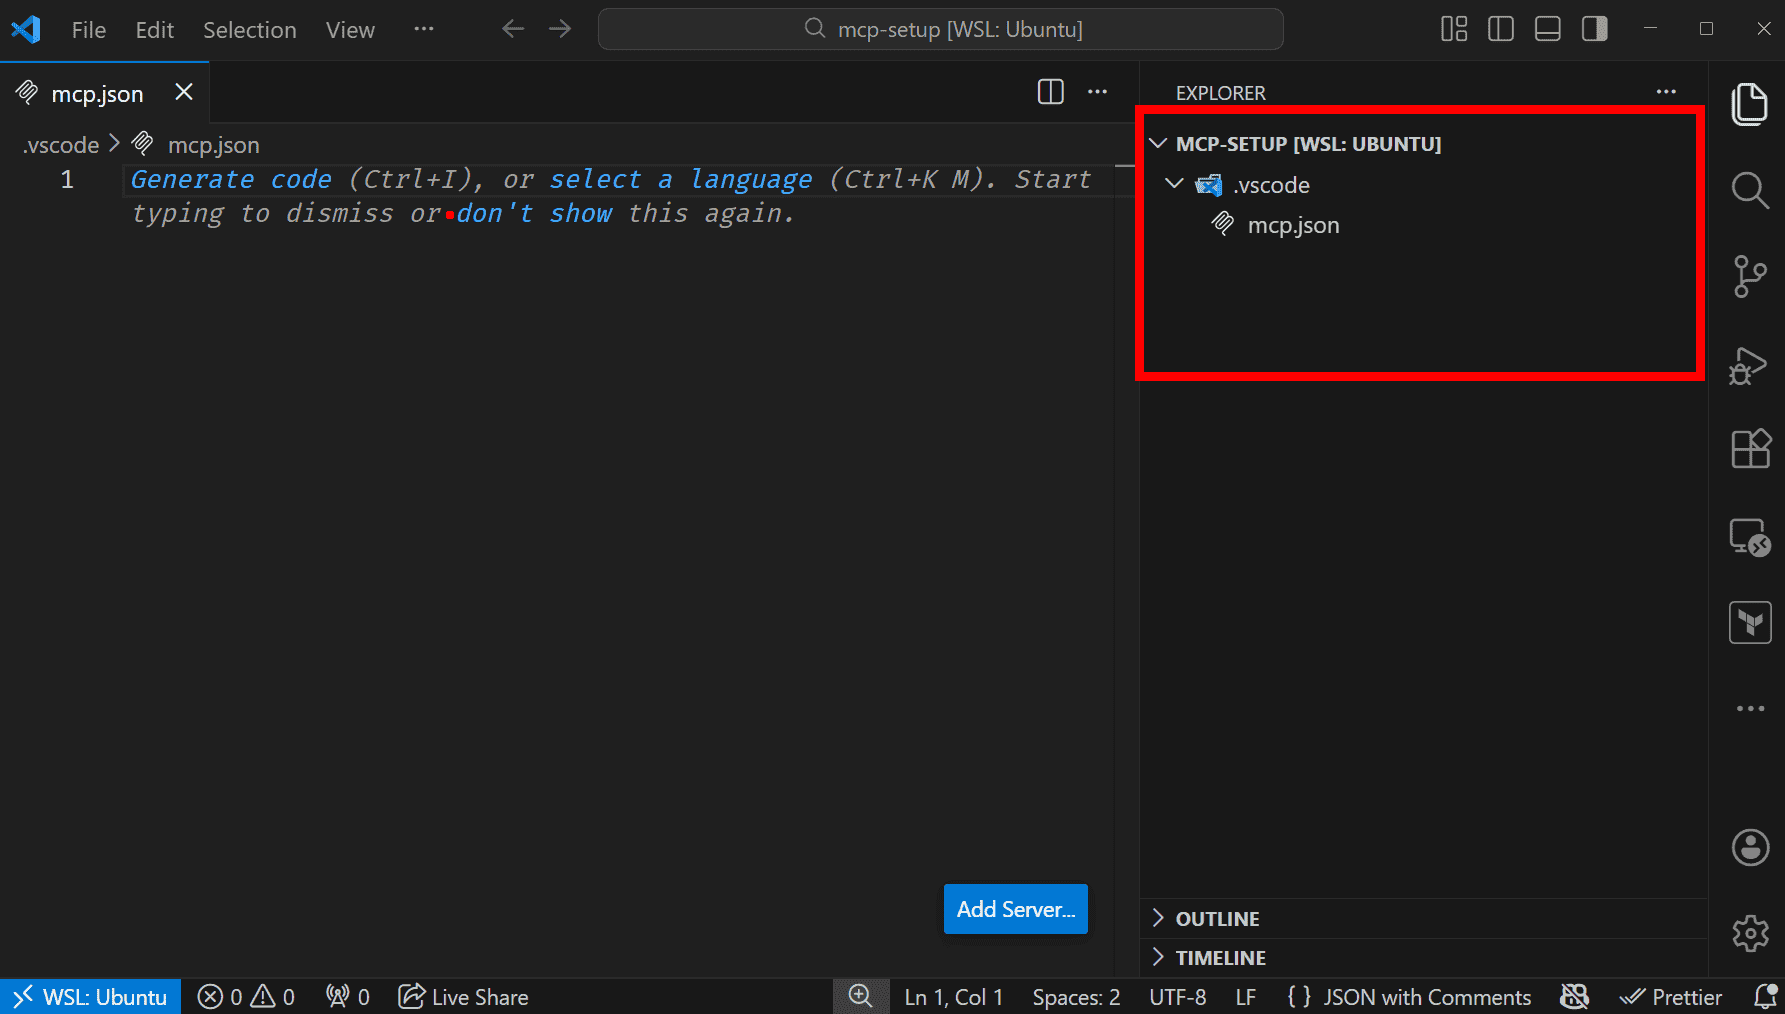Open the Live Share status icon
The height and width of the screenshot is (1014, 1785).
[x=462, y=996]
